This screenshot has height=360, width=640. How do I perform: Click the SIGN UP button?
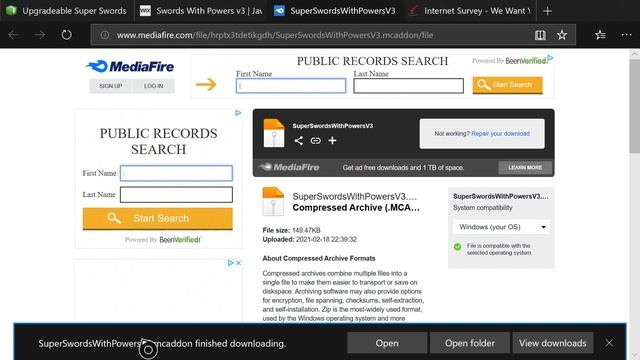pyautogui.click(x=111, y=86)
